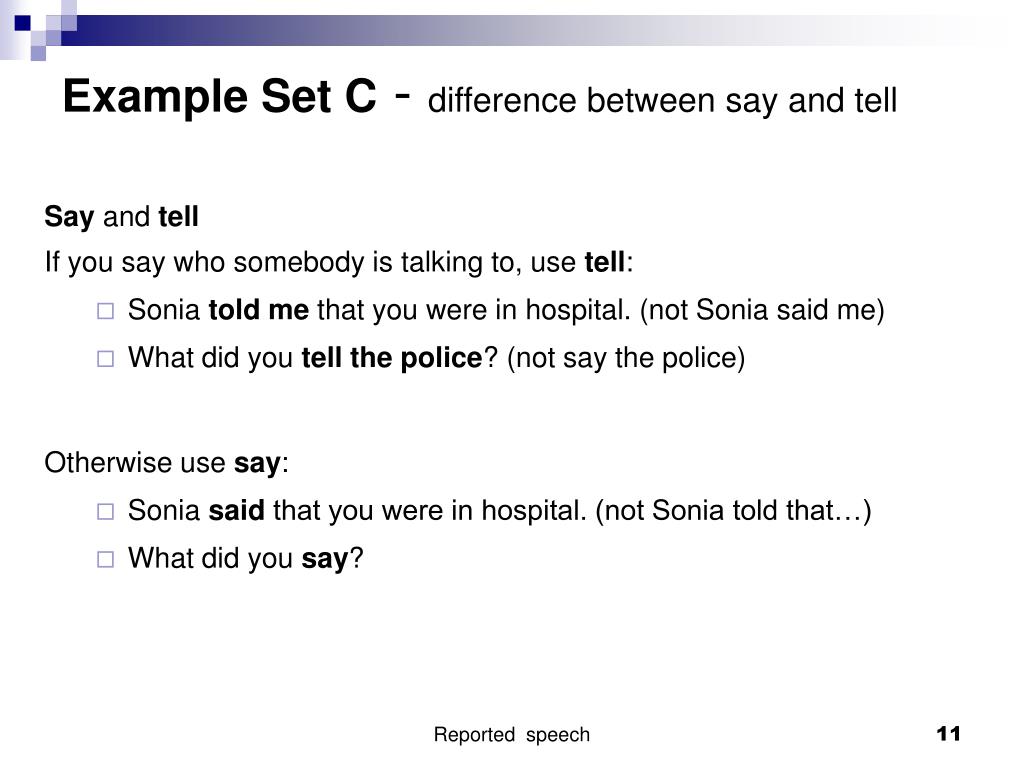Click the square bullet before 'Sonia said that'
Viewport: 1024px width, 768px height.
[x=105, y=511]
